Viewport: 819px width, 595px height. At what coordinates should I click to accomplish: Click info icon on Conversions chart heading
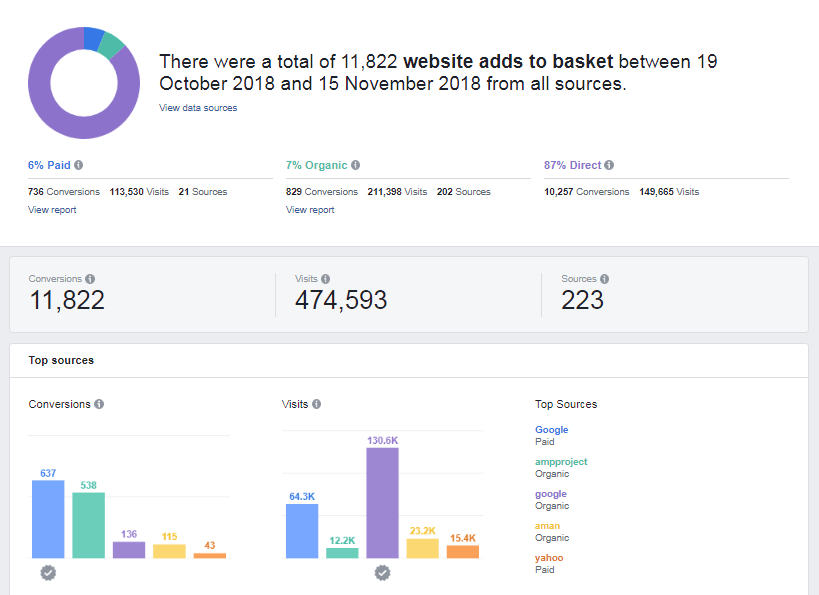coord(99,404)
